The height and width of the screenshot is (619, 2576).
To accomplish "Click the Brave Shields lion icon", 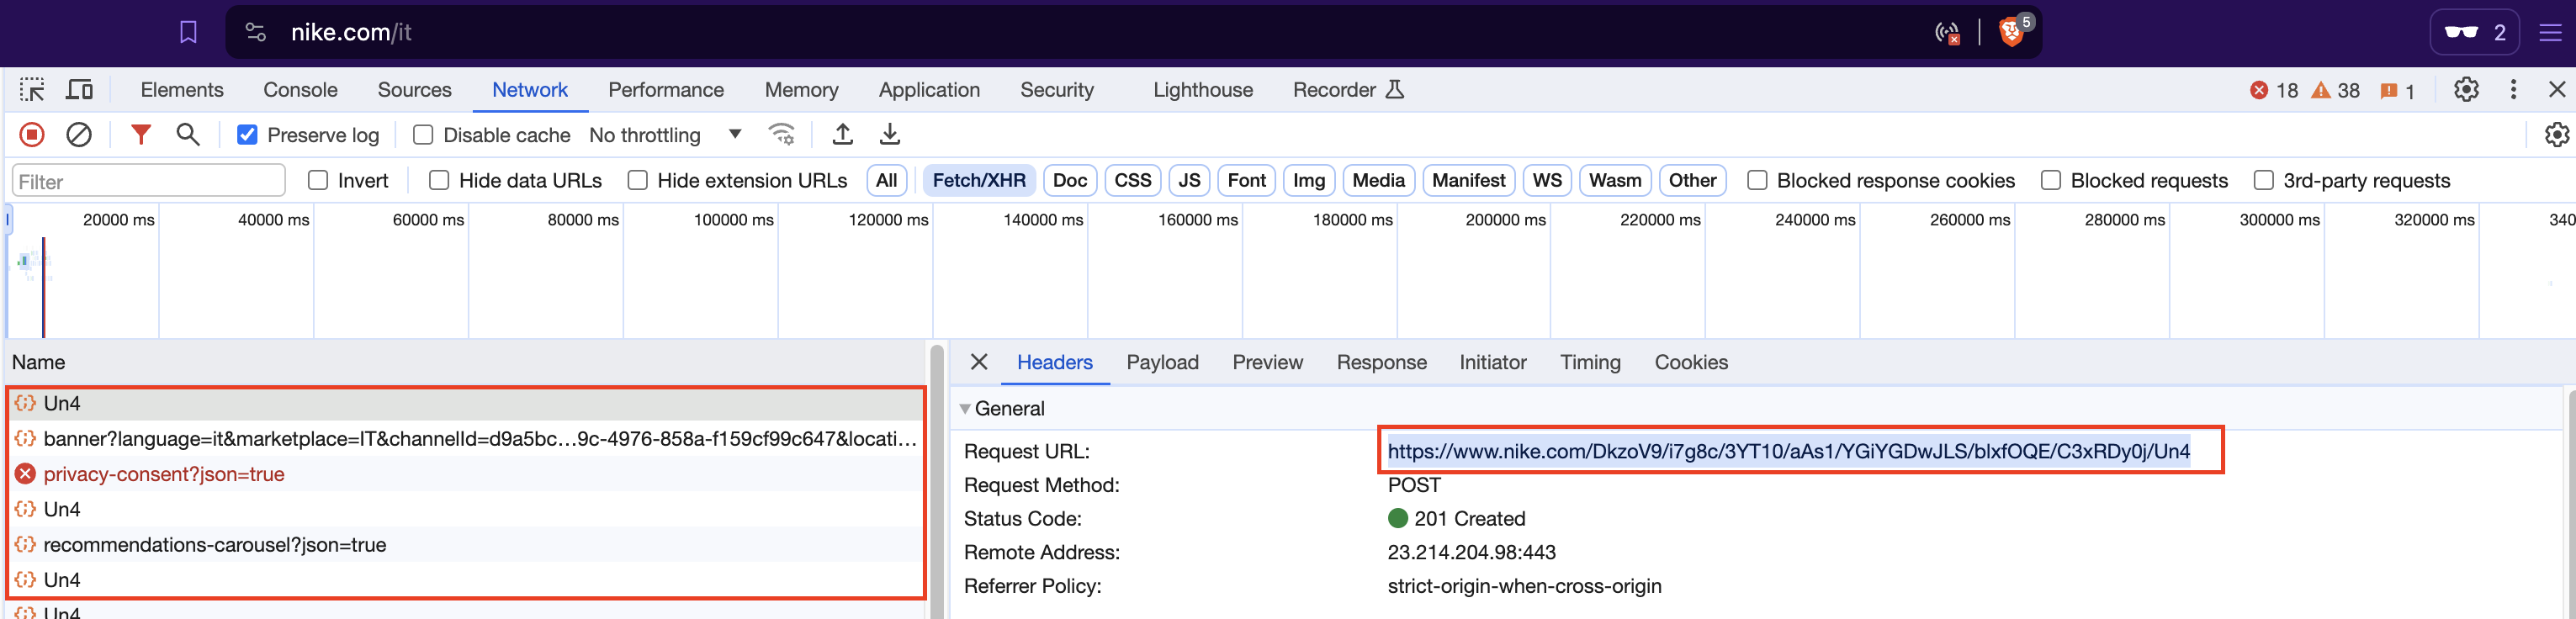I will click(2011, 32).
